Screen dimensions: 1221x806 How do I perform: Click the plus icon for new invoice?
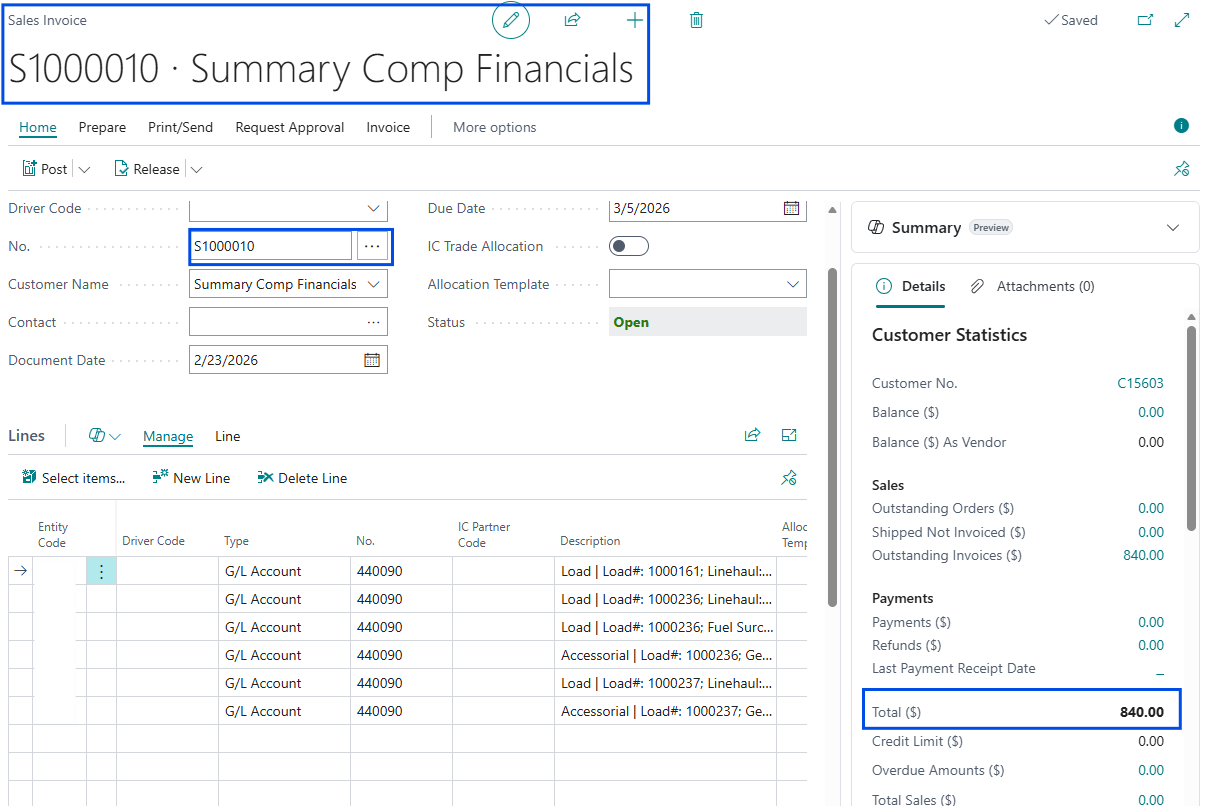click(634, 20)
